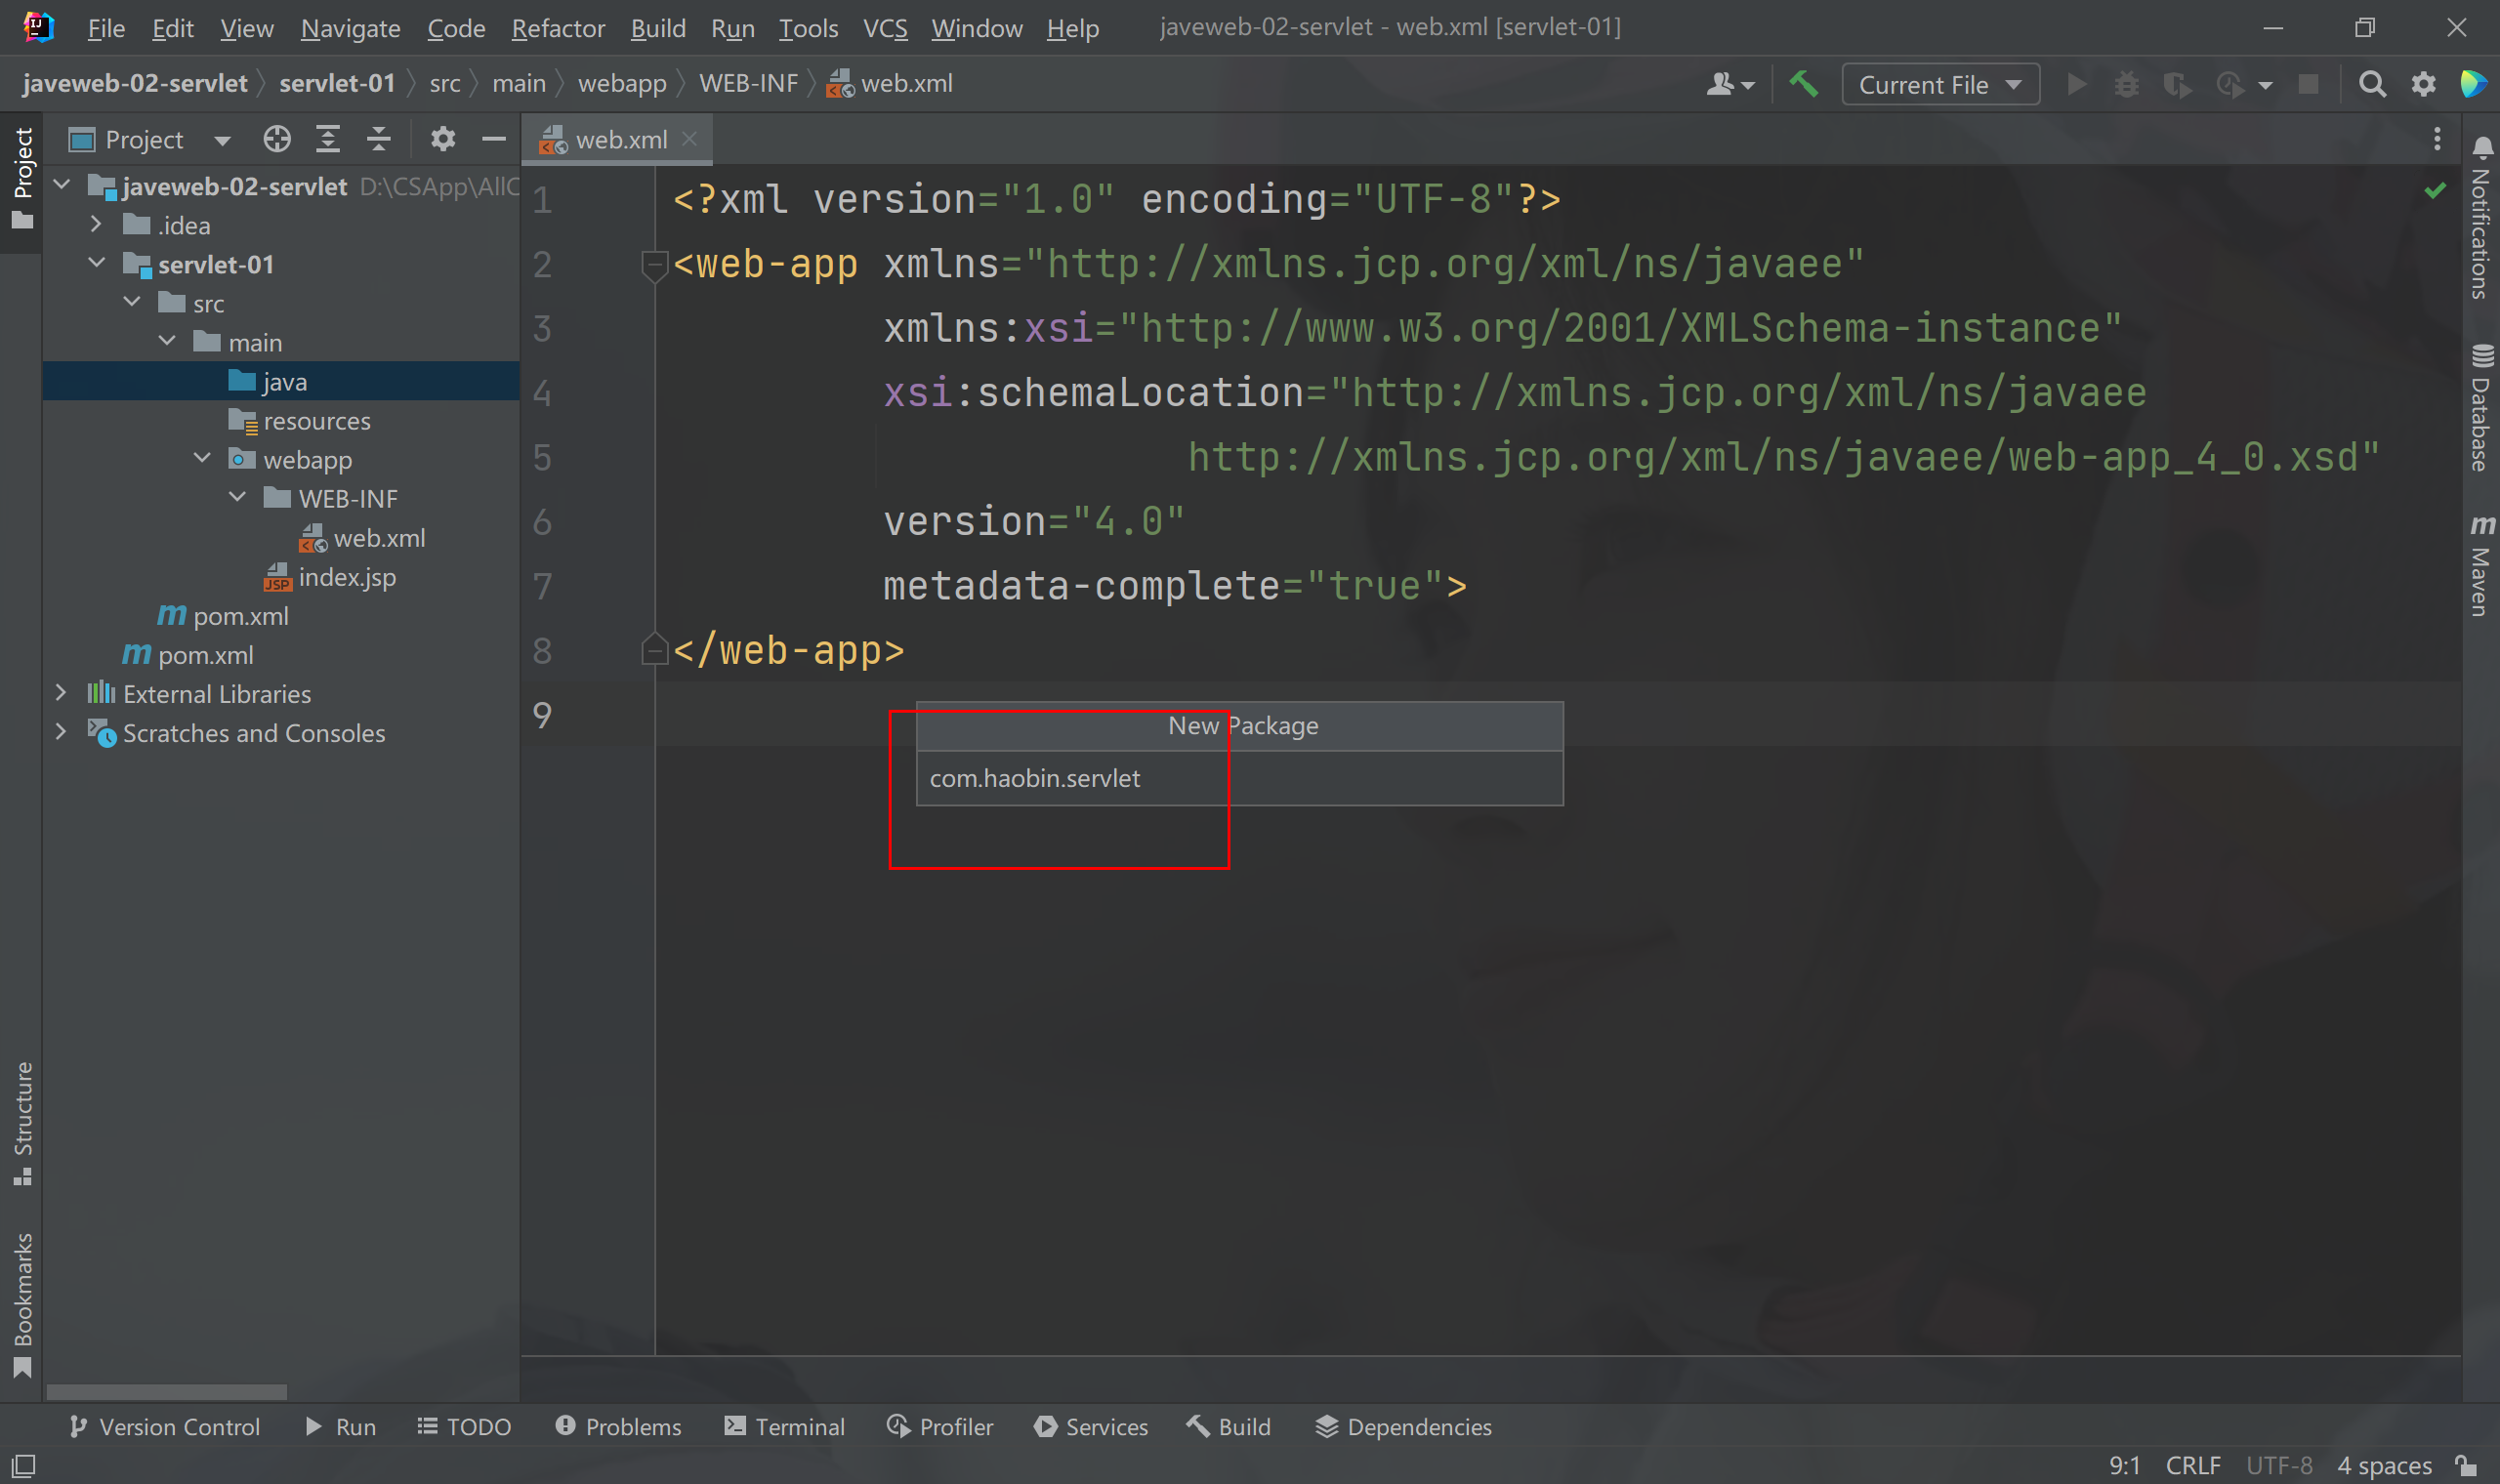Open the Maven side panel
This screenshot has height=1484, width=2500.
point(2481,565)
